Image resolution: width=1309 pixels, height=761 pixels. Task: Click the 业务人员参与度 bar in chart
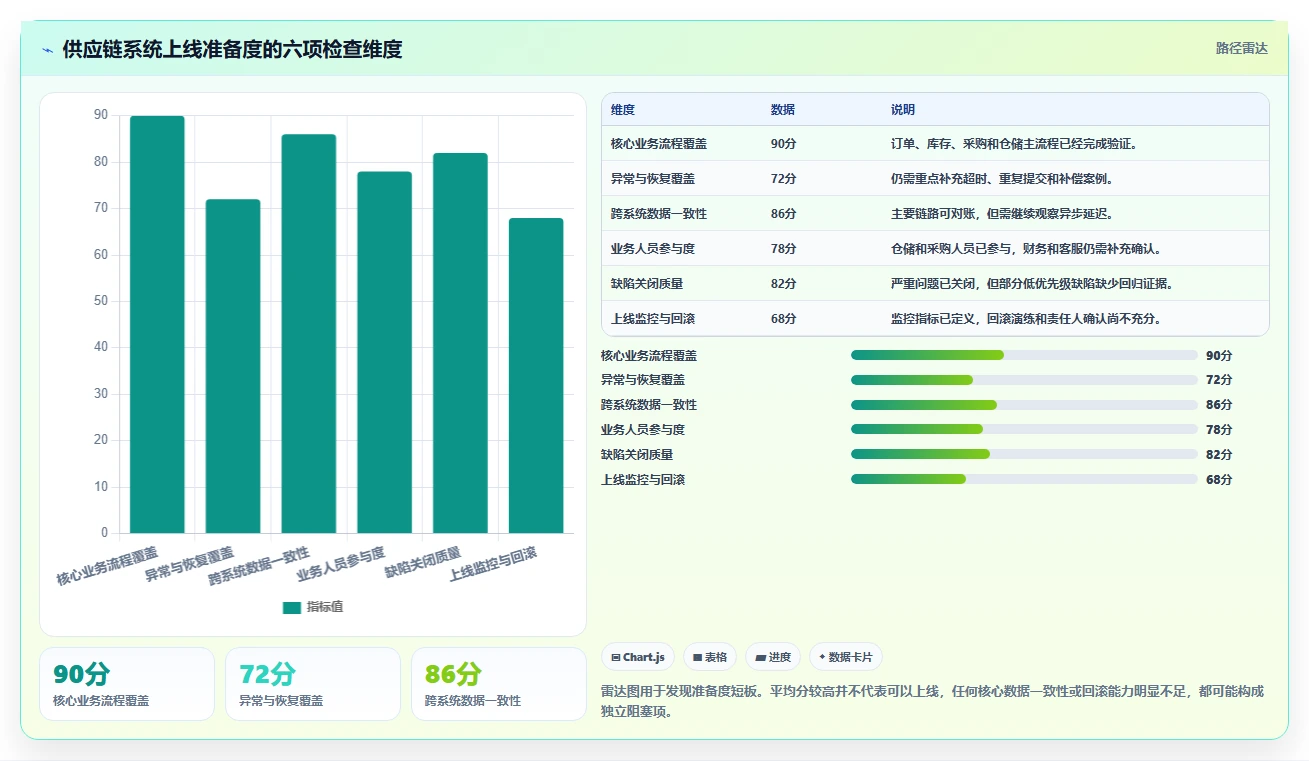(x=385, y=352)
